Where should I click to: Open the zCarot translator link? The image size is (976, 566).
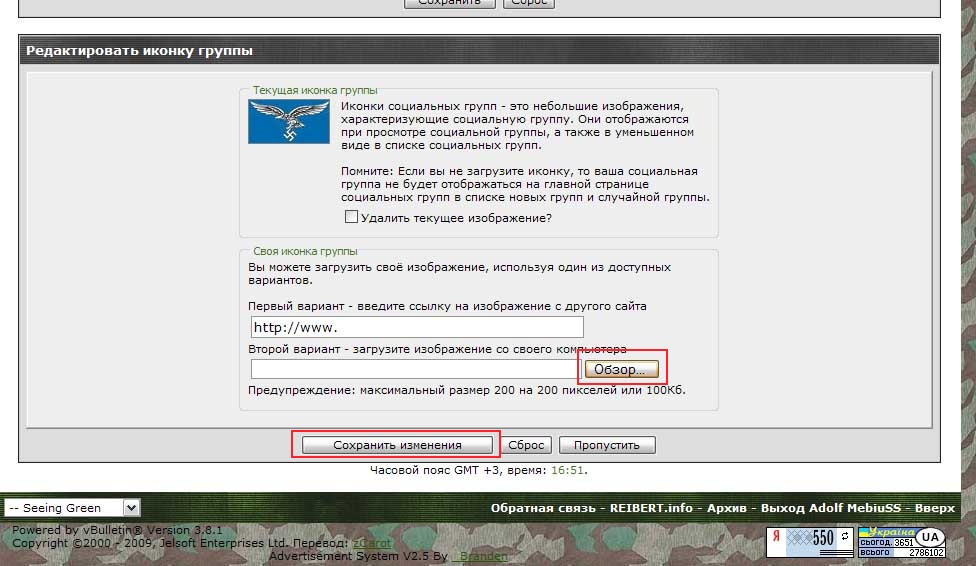(365, 543)
